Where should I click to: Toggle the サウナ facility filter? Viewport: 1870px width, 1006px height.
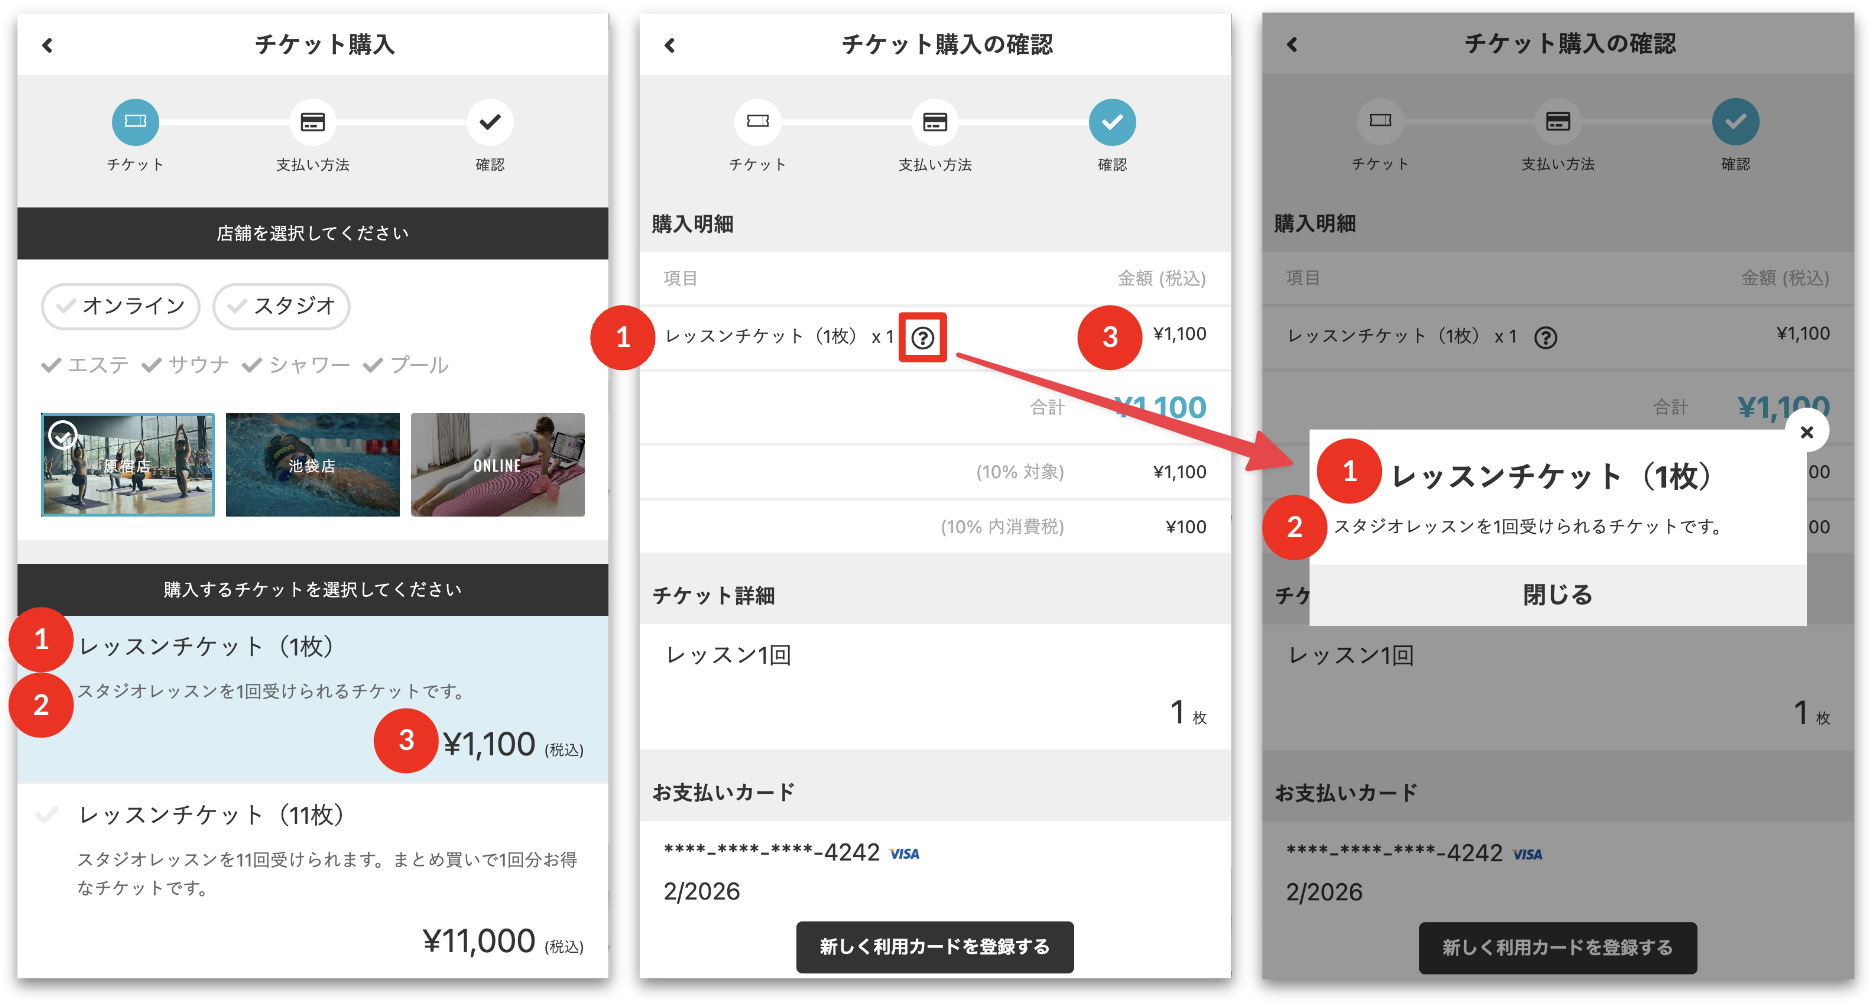[x=186, y=365]
